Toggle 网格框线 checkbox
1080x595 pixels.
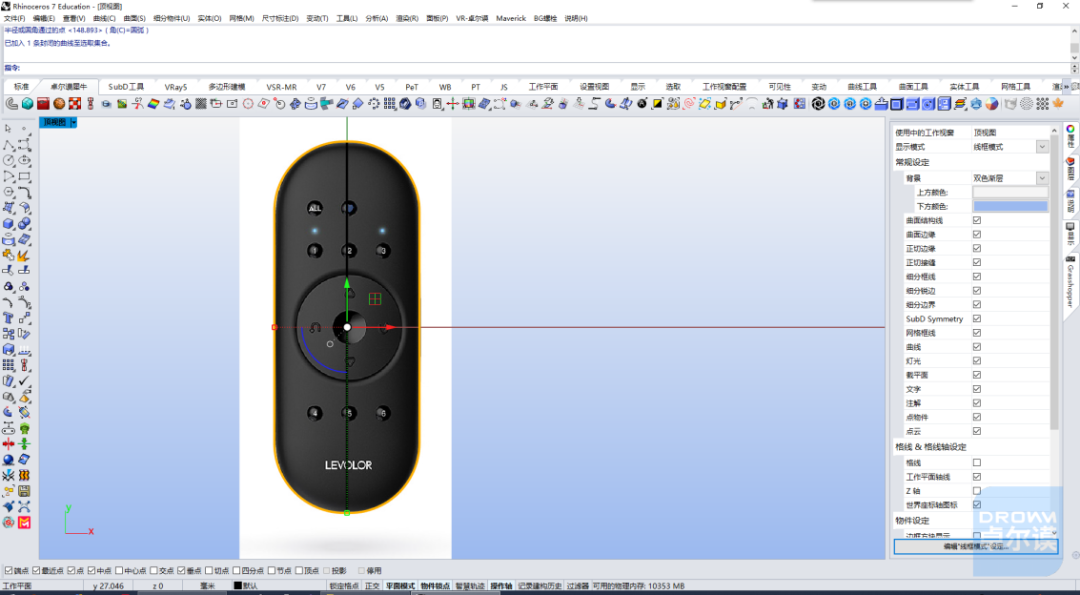click(x=977, y=333)
